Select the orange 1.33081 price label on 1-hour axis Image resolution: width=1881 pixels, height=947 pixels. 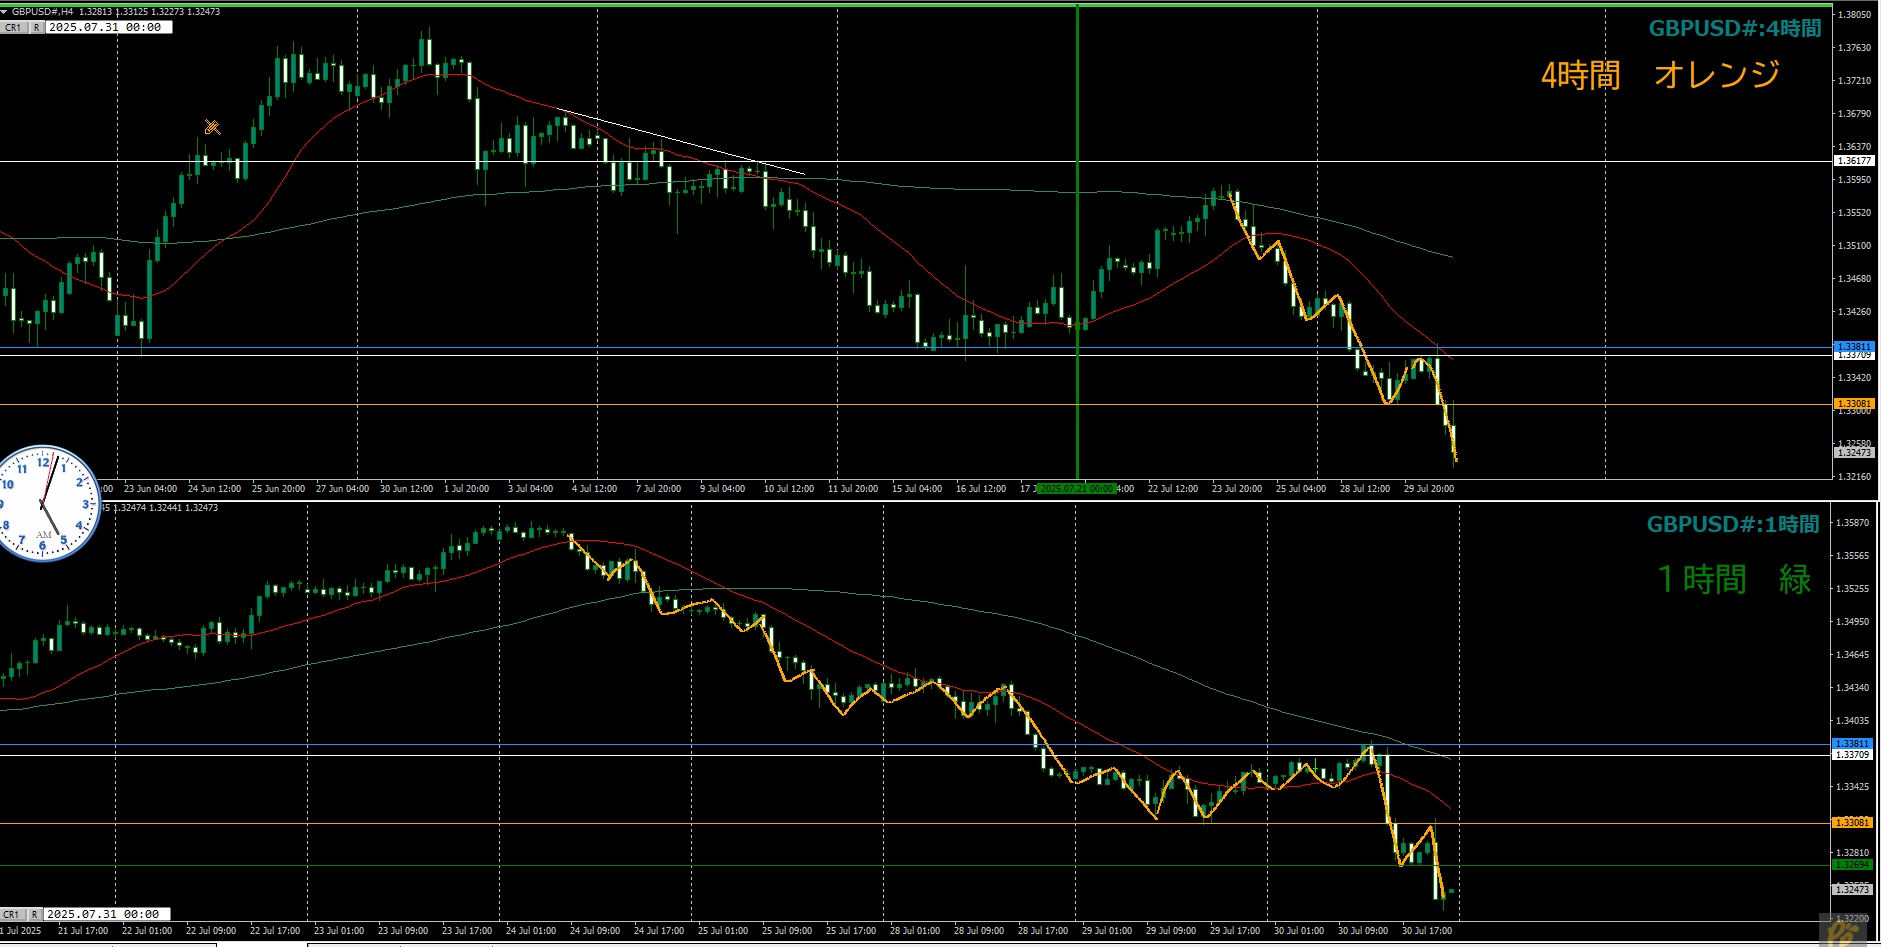pos(1851,823)
